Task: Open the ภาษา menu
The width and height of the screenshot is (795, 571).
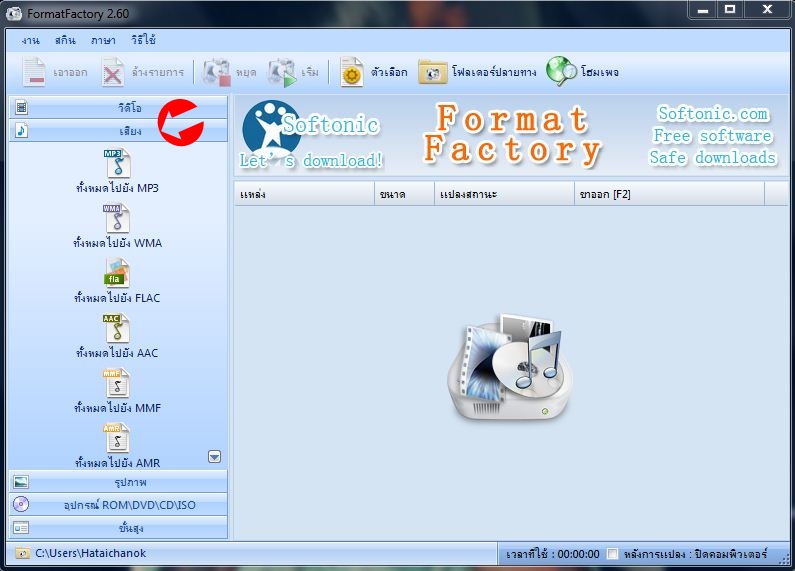Action: (x=103, y=40)
